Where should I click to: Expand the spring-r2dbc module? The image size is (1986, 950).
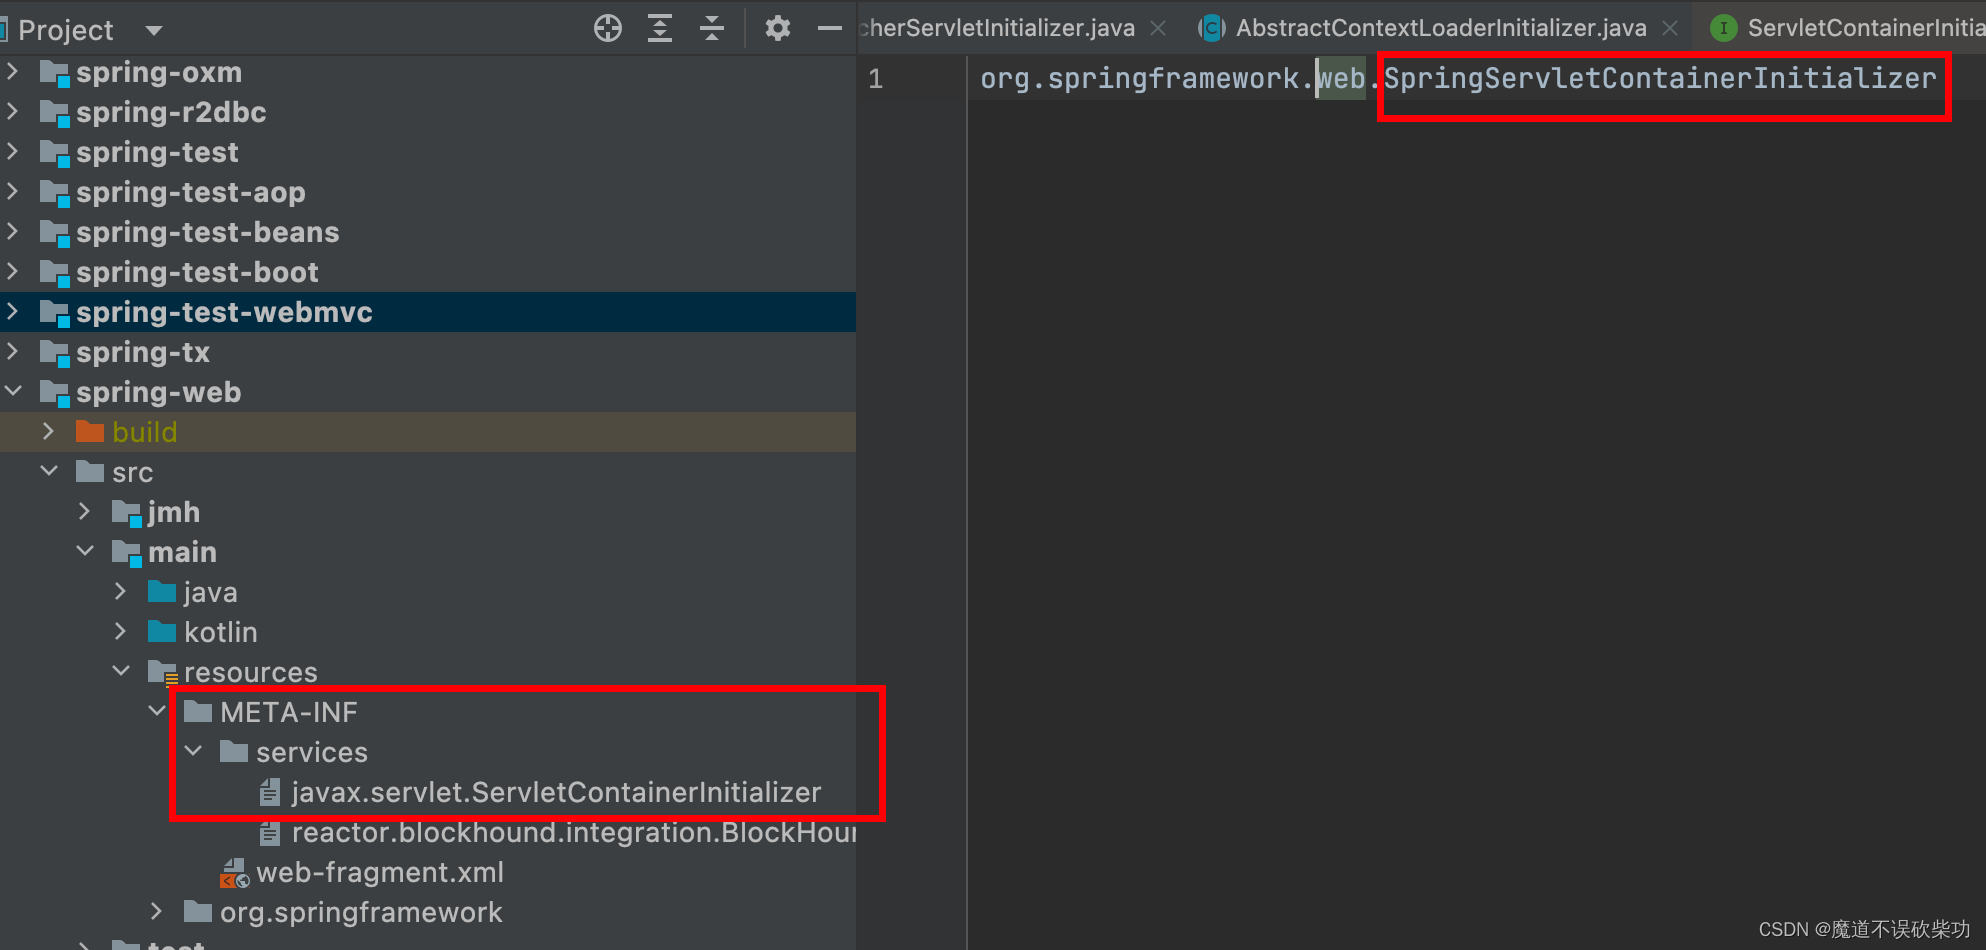click(x=13, y=112)
